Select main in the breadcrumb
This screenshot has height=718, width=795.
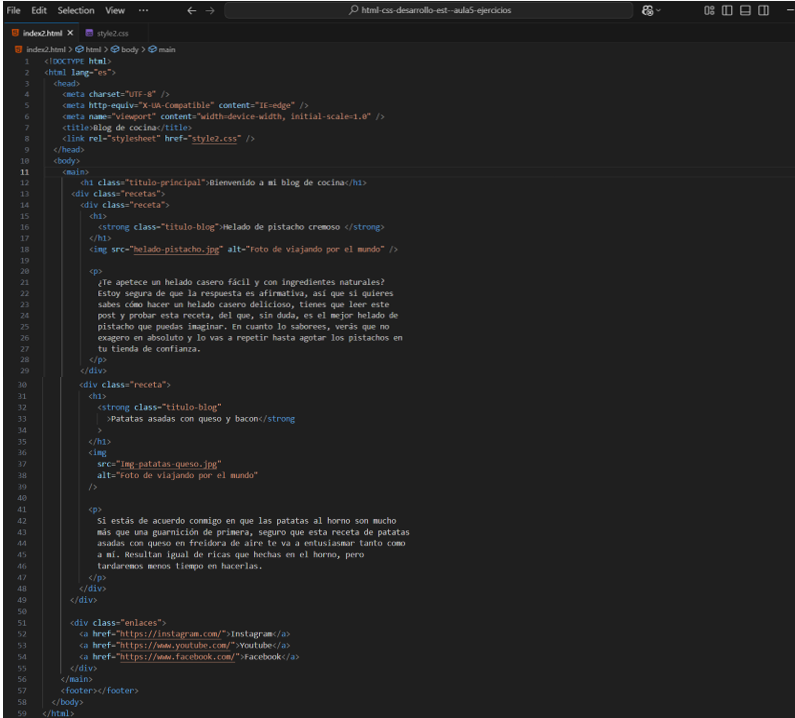coord(167,49)
